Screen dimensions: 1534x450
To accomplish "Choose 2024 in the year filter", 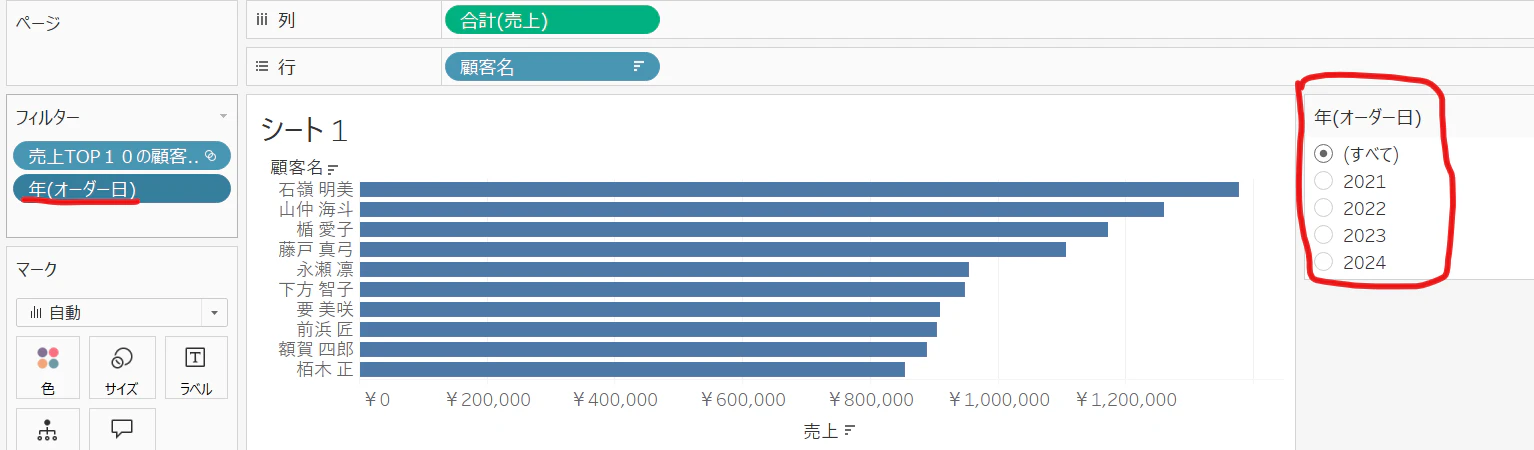I will click(1323, 262).
